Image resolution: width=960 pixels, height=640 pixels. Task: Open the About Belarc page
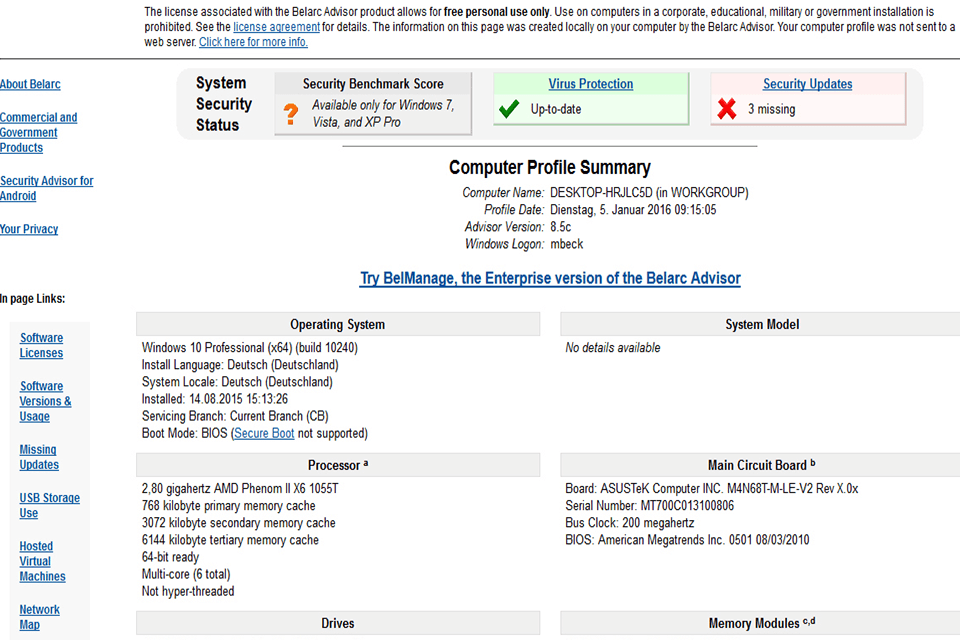(x=30, y=84)
